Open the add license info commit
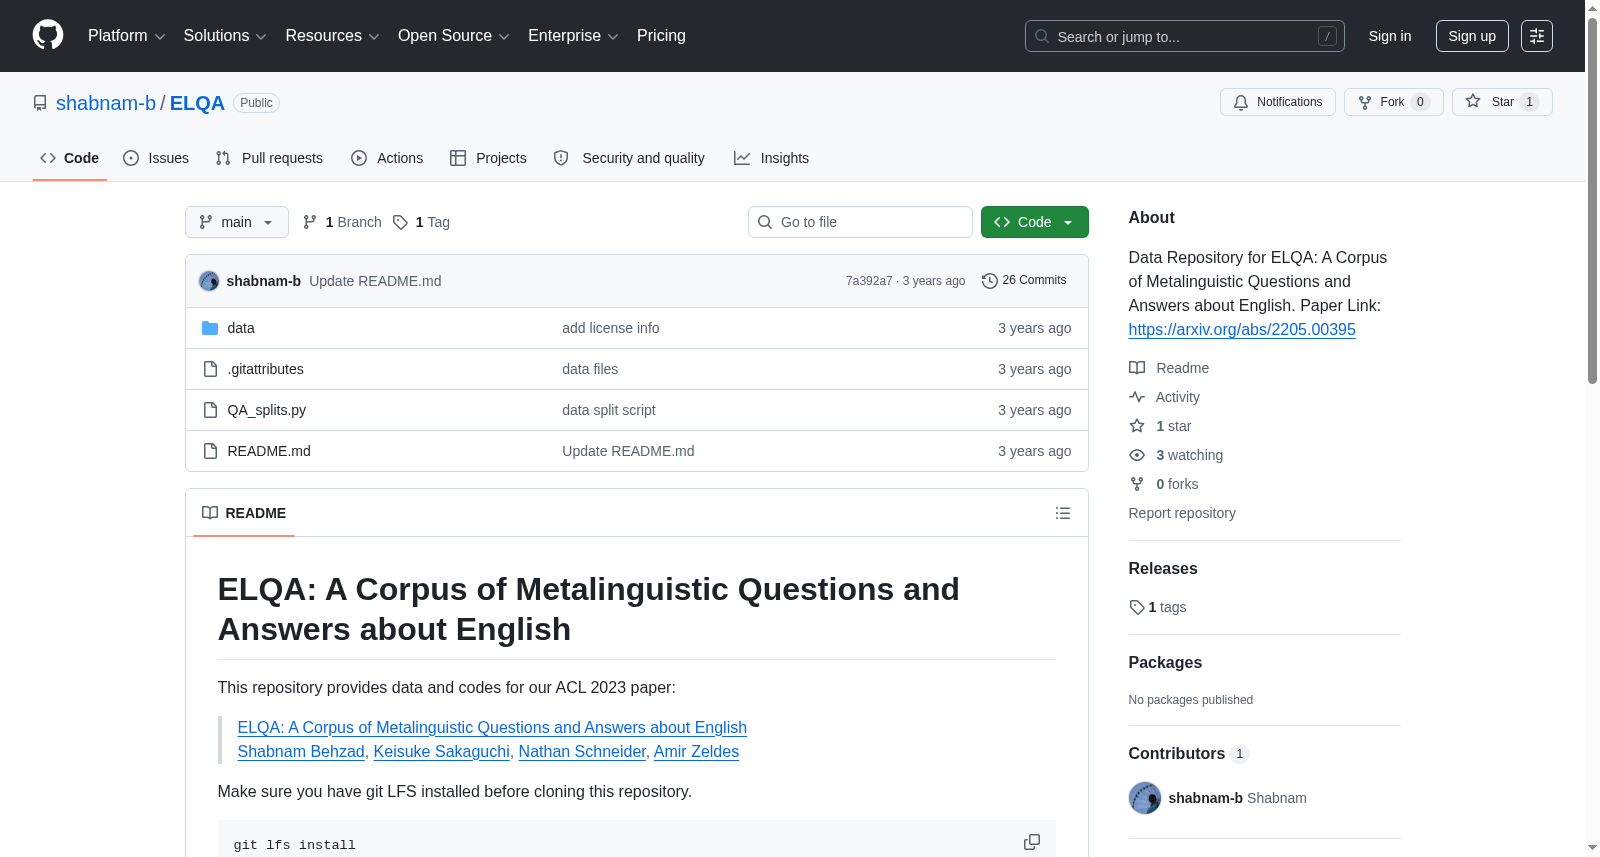 tap(610, 328)
